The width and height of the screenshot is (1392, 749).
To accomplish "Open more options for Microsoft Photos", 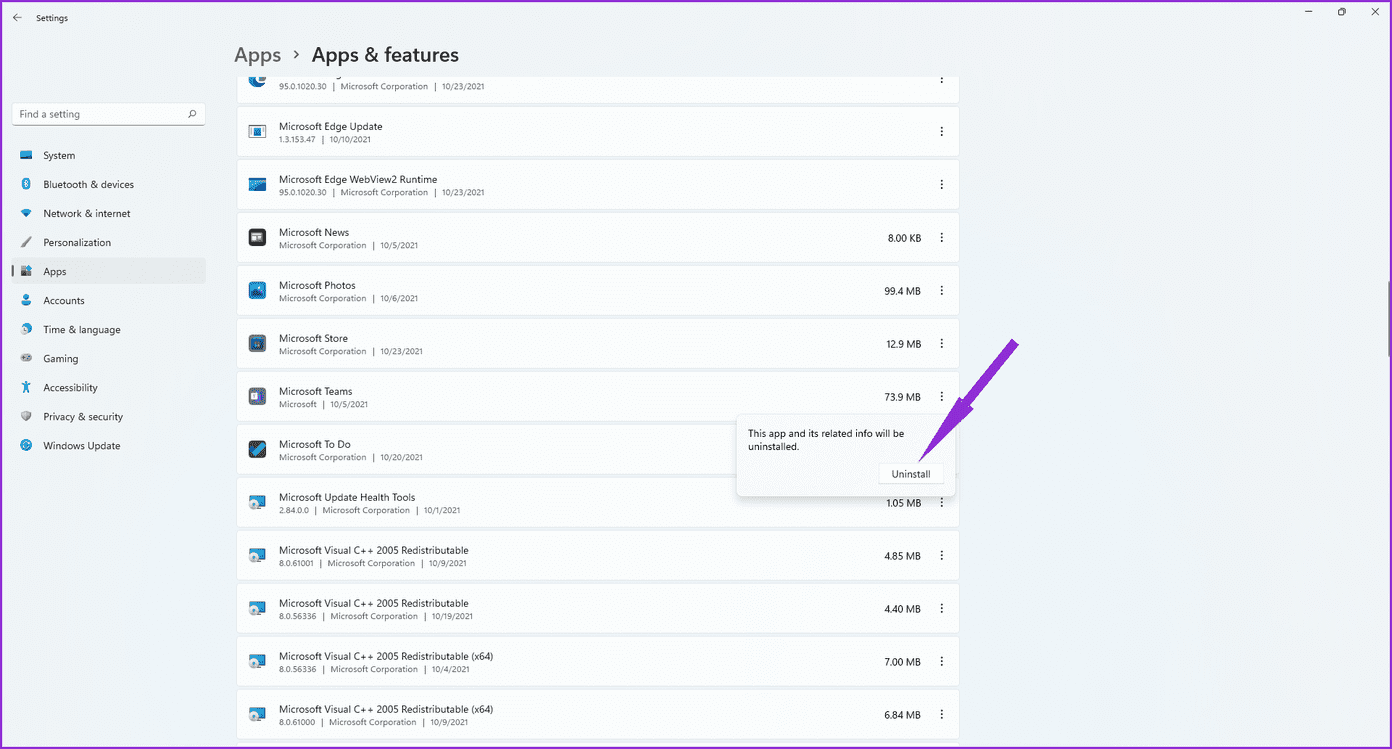I will click(x=941, y=291).
